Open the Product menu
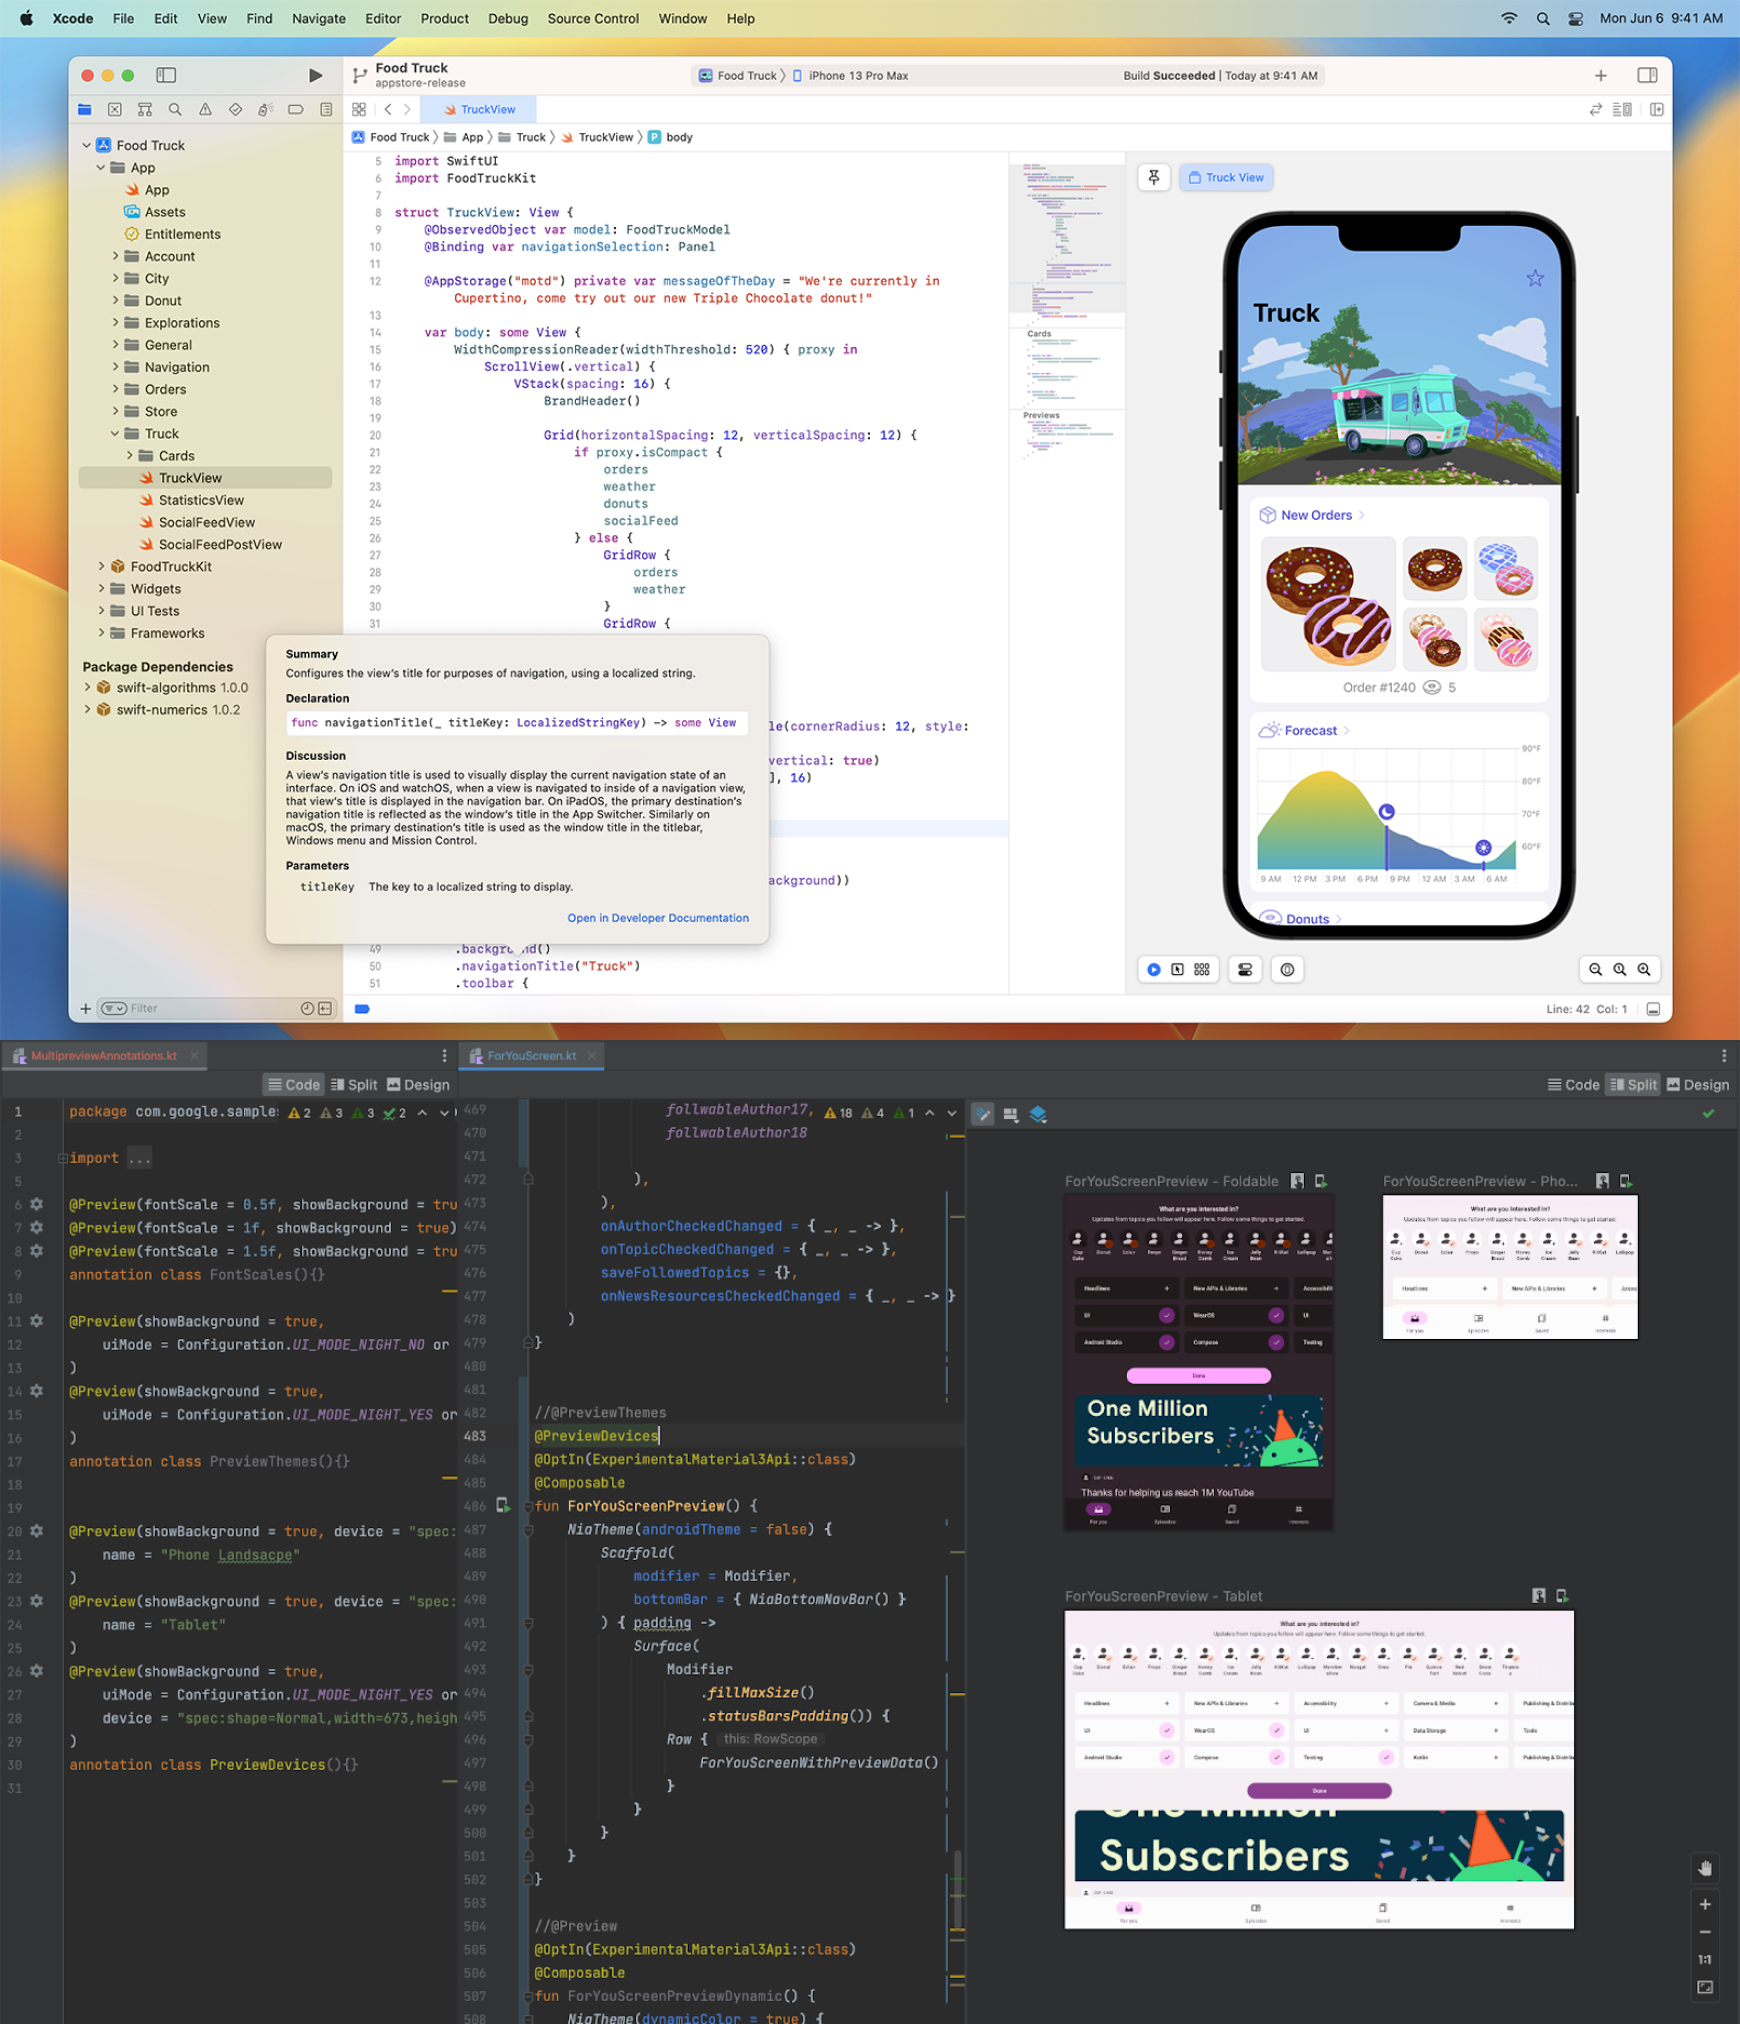 [444, 18]
